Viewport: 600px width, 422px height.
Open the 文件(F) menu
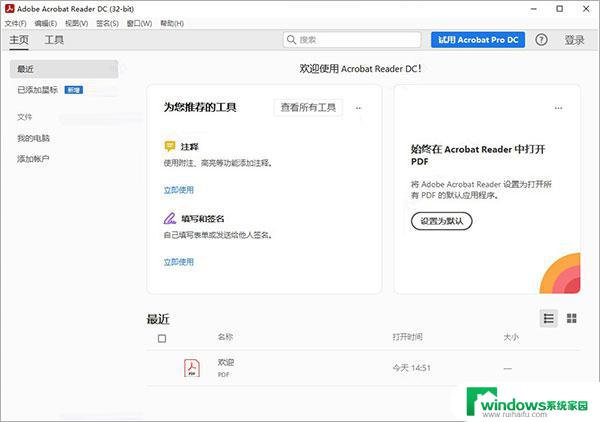tap(15, 24)
